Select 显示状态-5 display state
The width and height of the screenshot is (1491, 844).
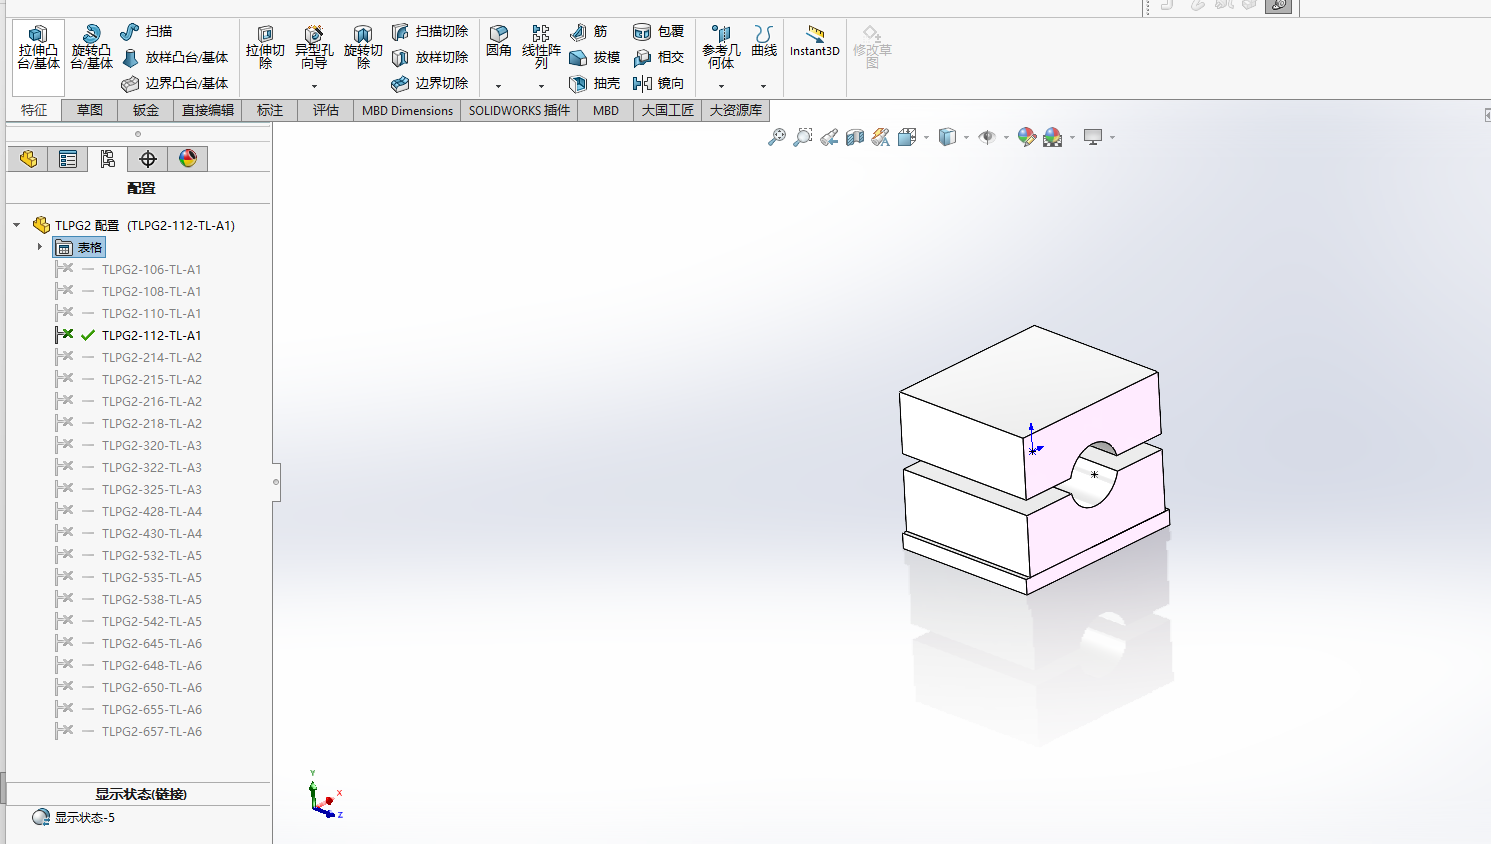(85, 817)
